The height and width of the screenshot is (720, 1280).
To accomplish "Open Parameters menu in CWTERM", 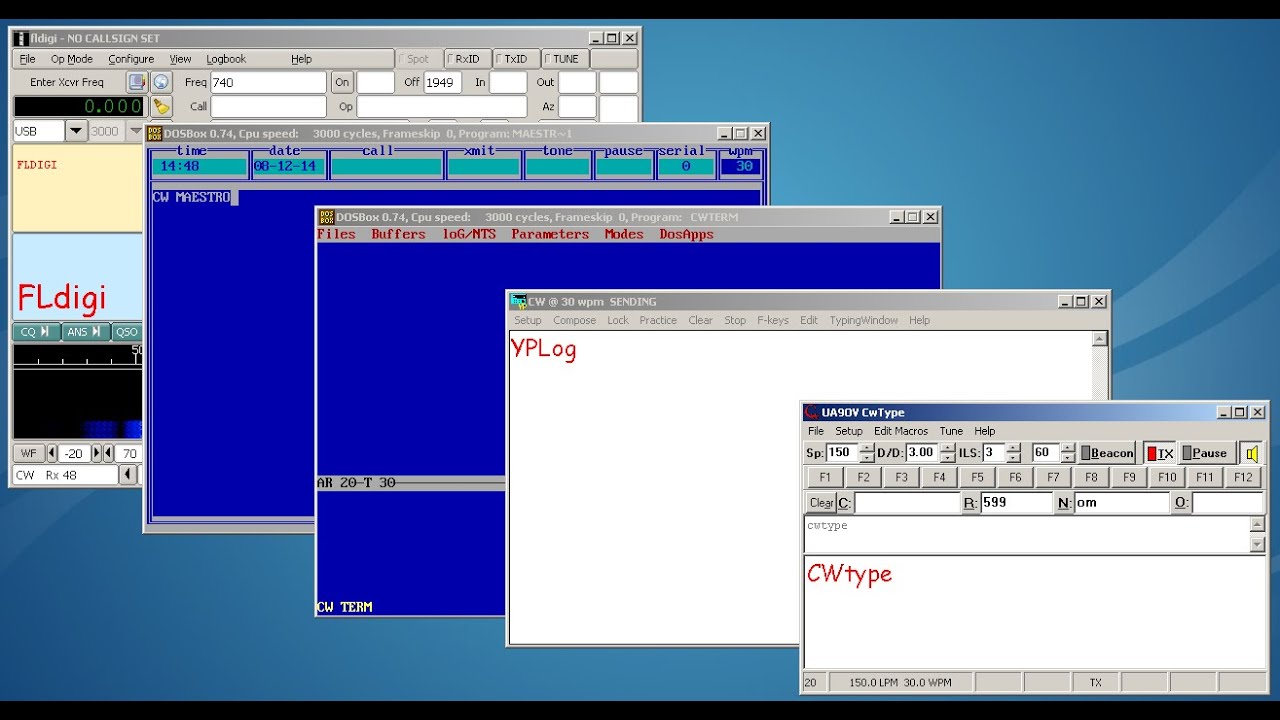I will click(550, 234).
